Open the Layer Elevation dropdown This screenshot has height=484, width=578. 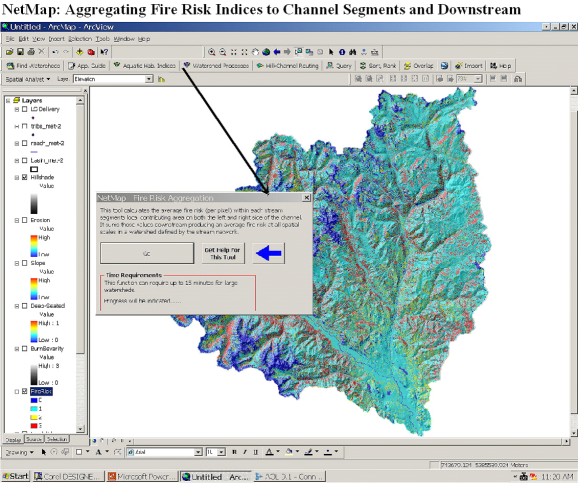click(x=149, y=79)
